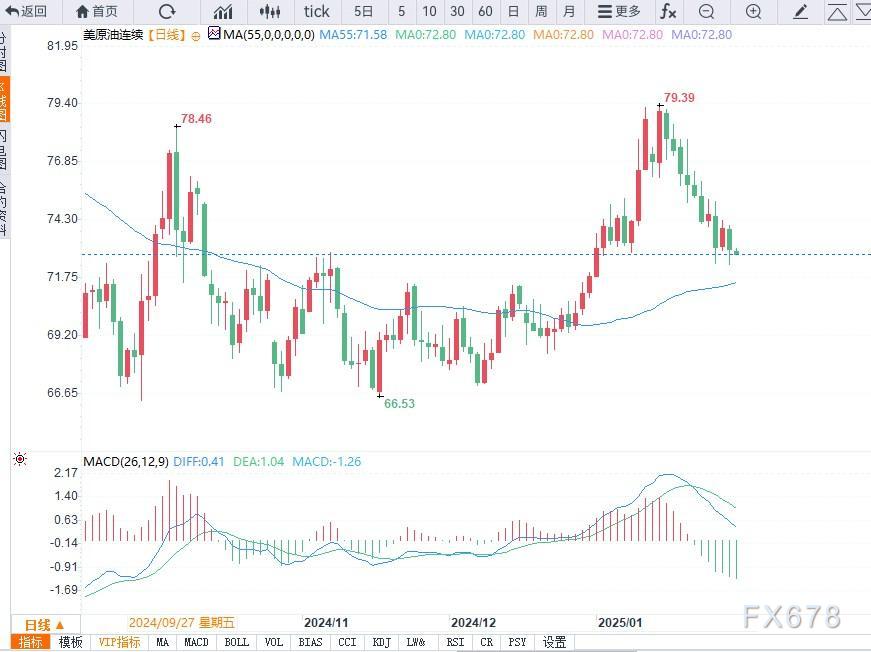Refresh the chart data
This screenshot has height=652, width=871.
166,12
